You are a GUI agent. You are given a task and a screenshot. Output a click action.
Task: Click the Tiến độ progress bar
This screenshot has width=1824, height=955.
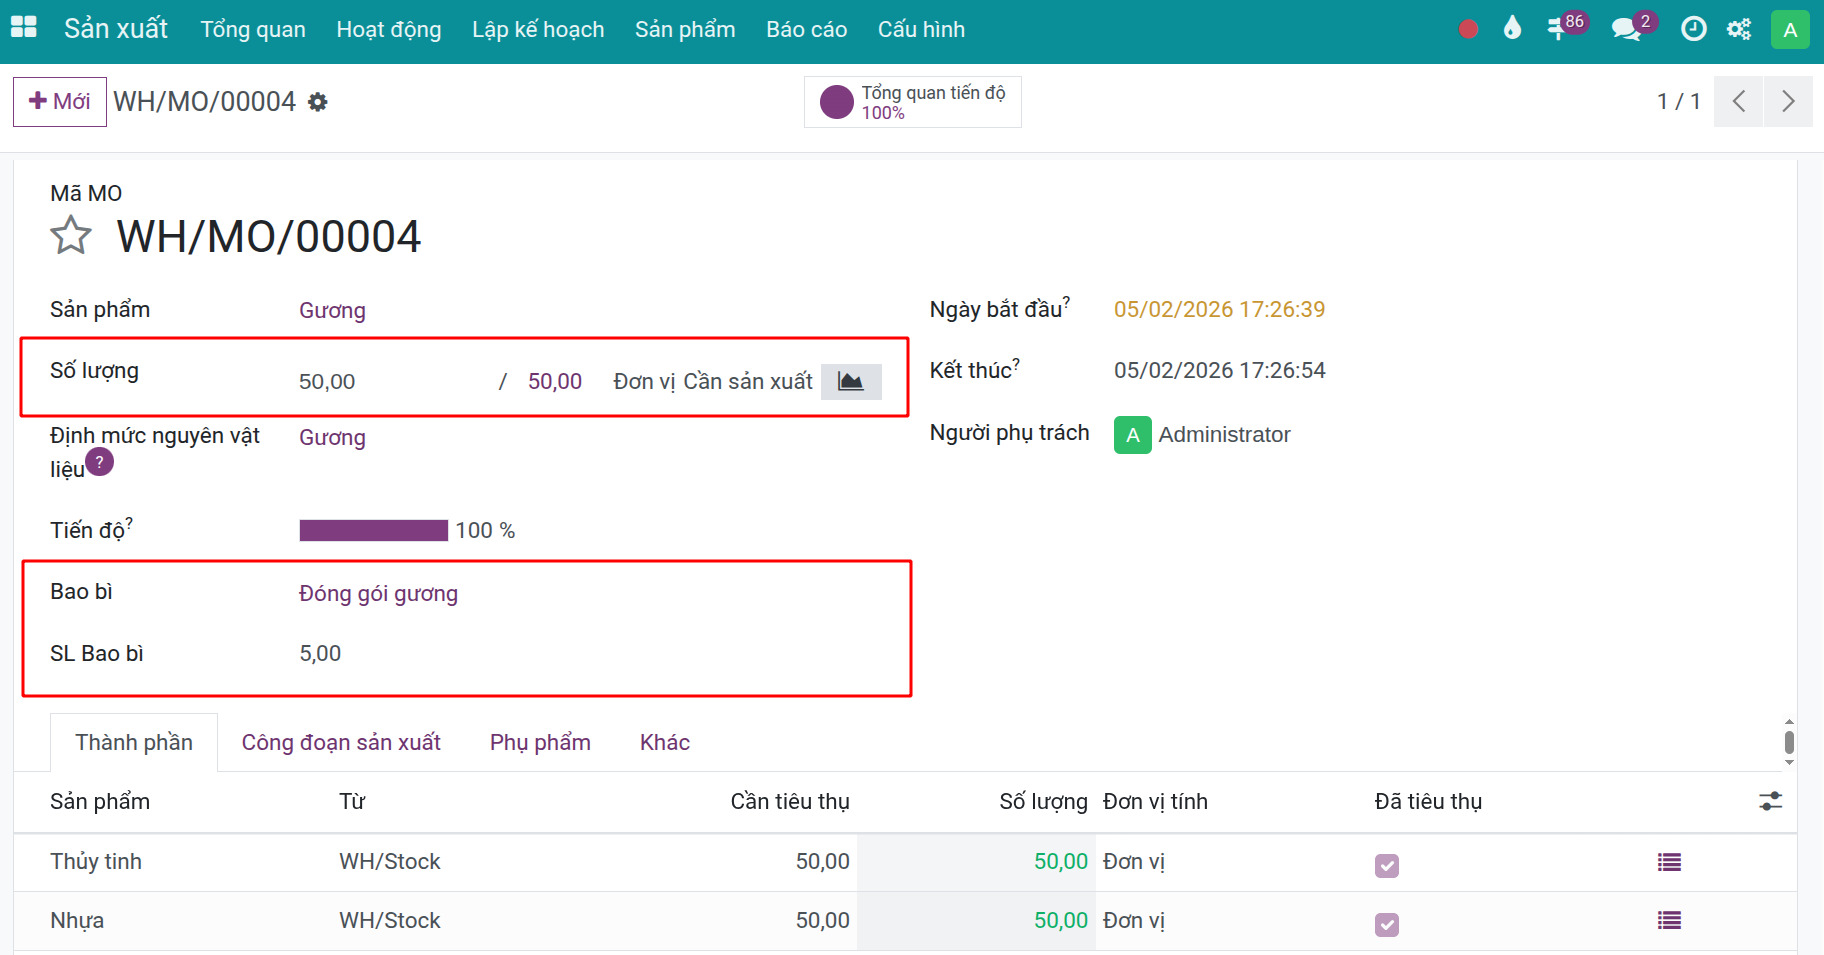tap(373, 530)
